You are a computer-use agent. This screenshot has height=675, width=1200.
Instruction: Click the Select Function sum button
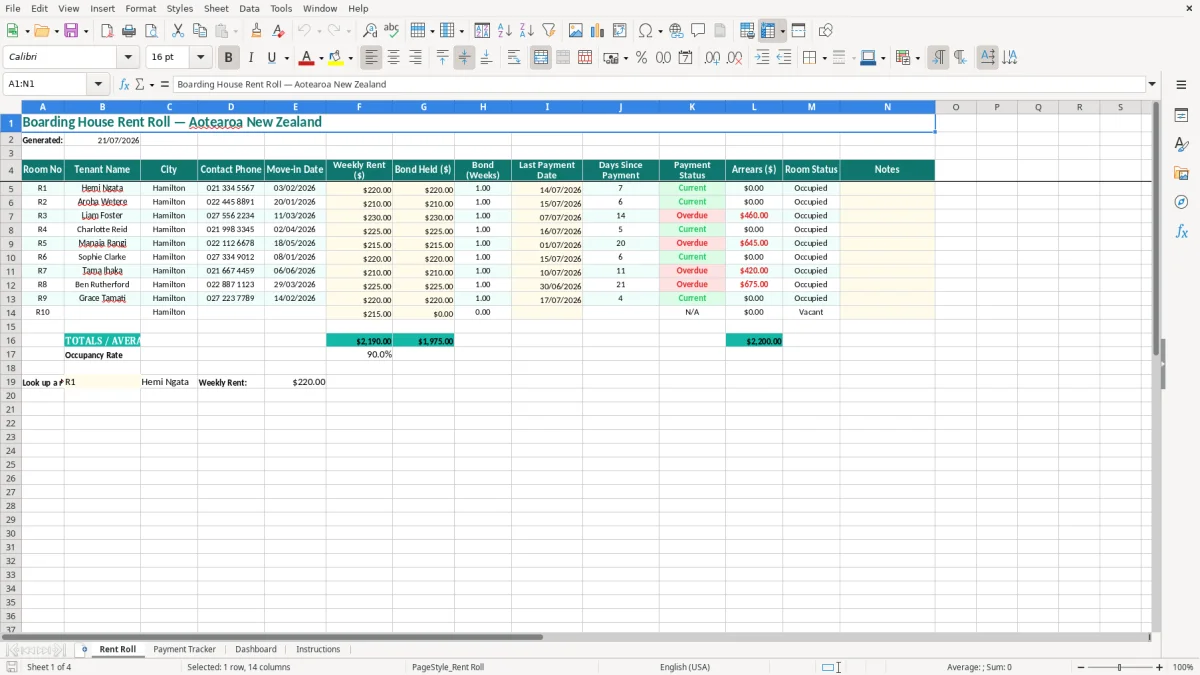pyautogui.click(x=140, y=85)
